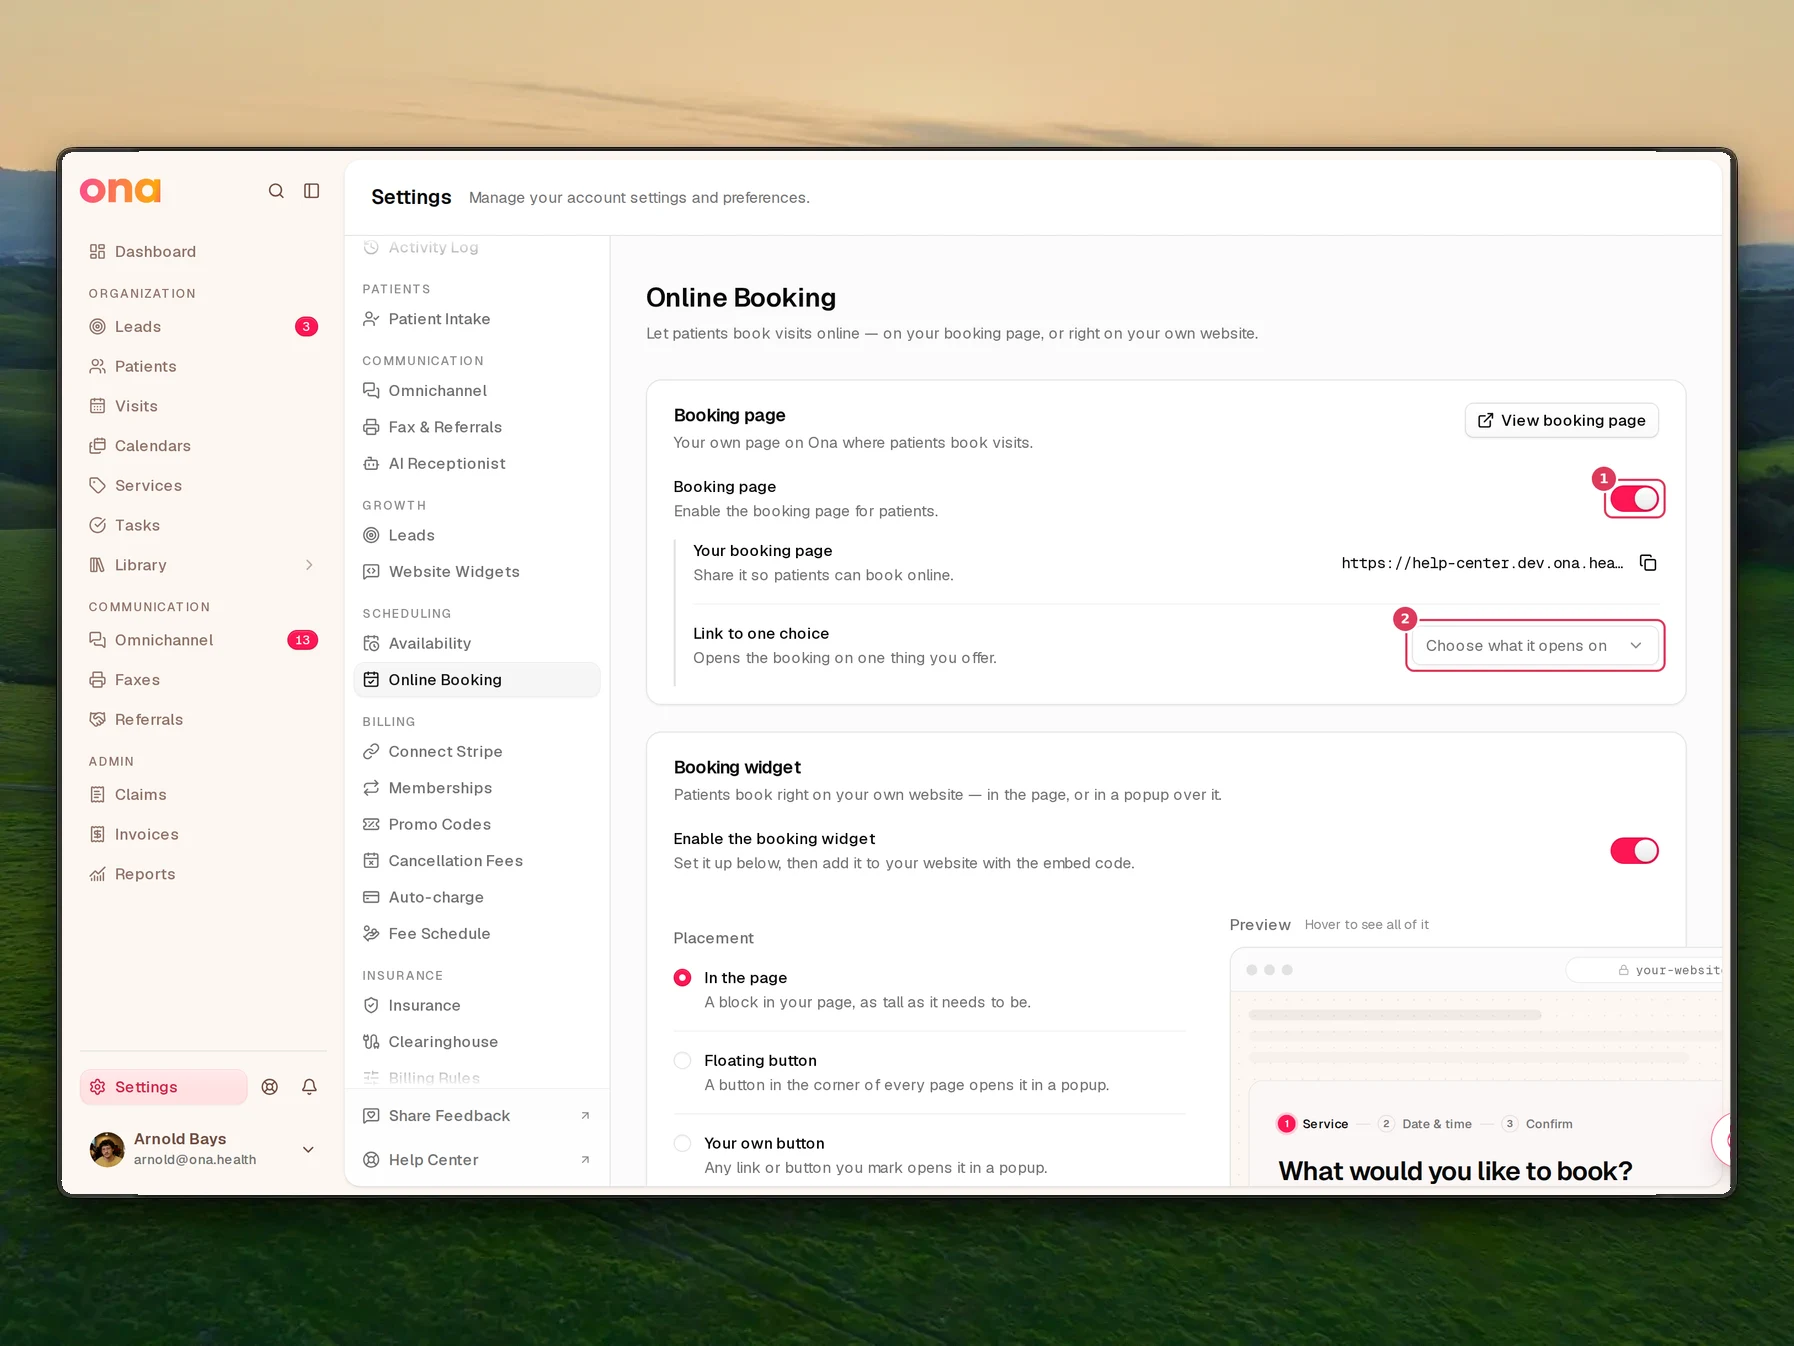Screen dimensions: 1794x1346
Task: Open Leads with 3 badge in sidebar
Action: click(x=203, y=327)
